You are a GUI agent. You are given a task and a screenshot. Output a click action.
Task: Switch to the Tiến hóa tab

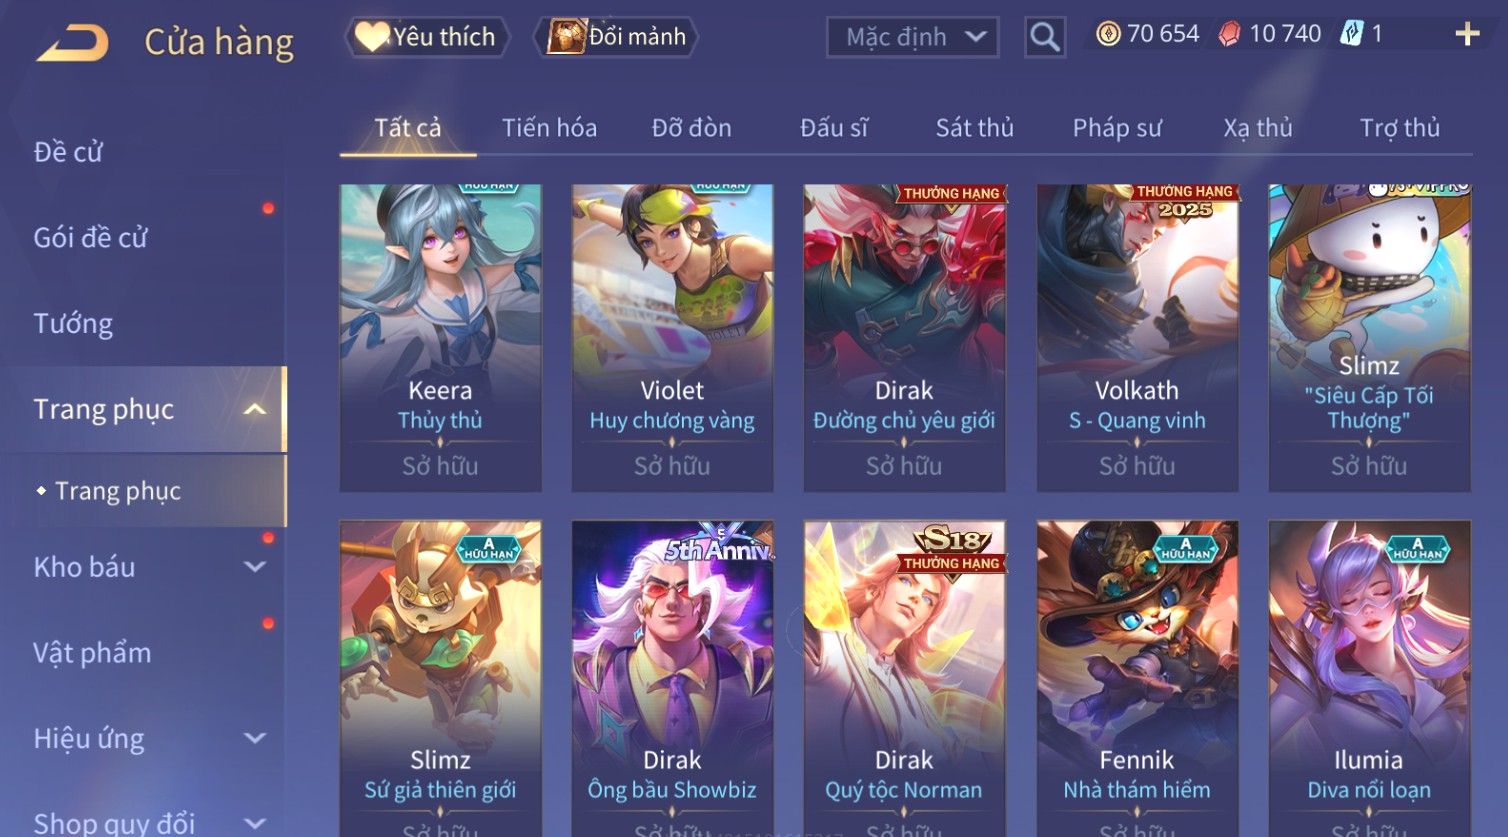coord(549,128)
